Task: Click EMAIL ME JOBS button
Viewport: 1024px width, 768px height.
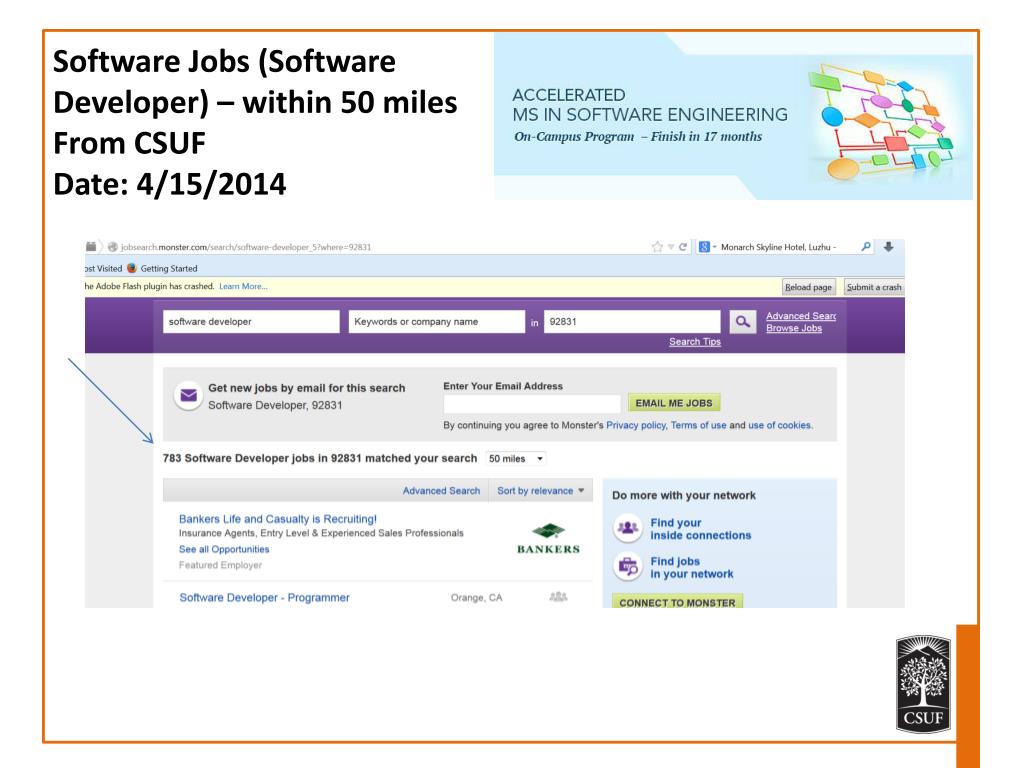Action: (674, 403)
